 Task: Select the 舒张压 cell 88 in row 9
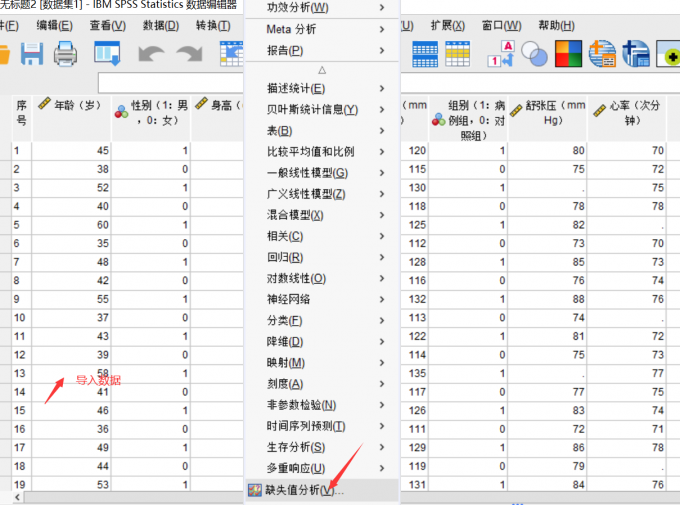pyautogui.click(x=547, y=299)
